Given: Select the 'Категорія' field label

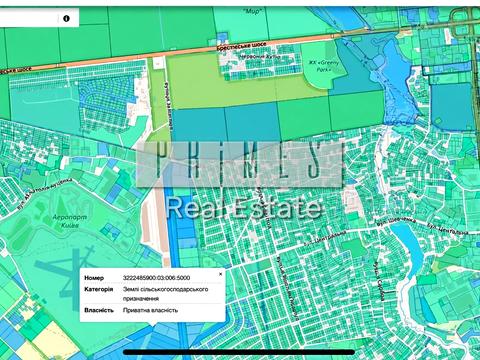Looking at the screenshot, I should click(99, 289).
